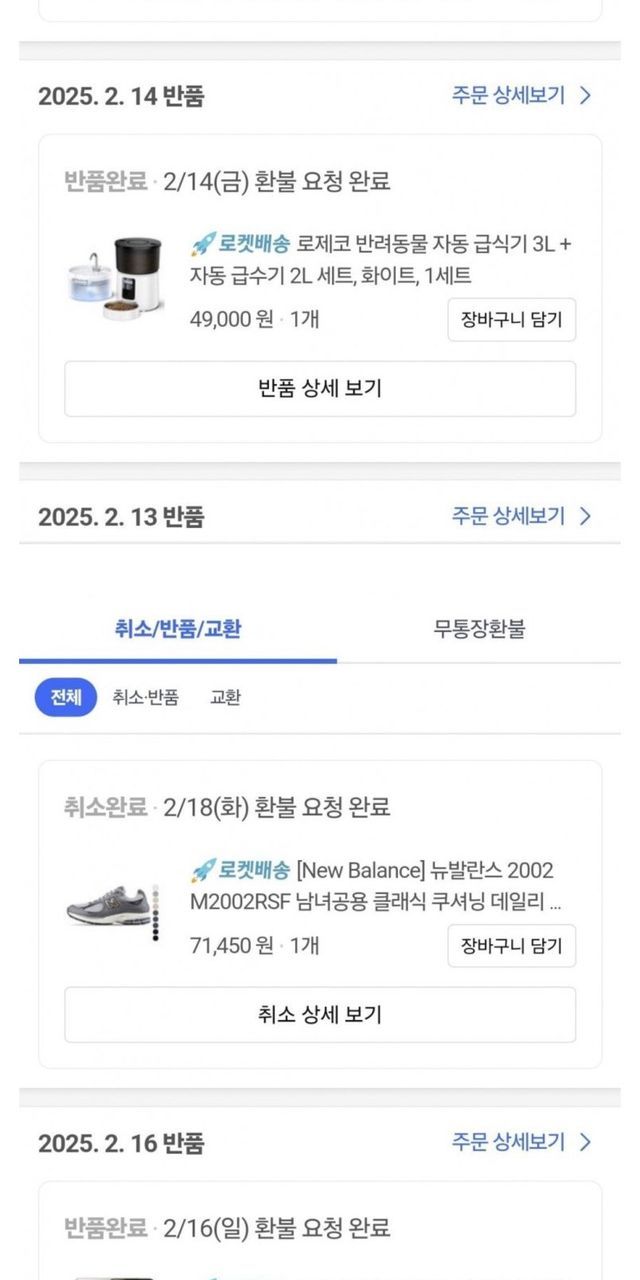This screenshot has height=1280, width=640.
Task: Switch to the 무통장환불 tab
Action: coord(479,629)
